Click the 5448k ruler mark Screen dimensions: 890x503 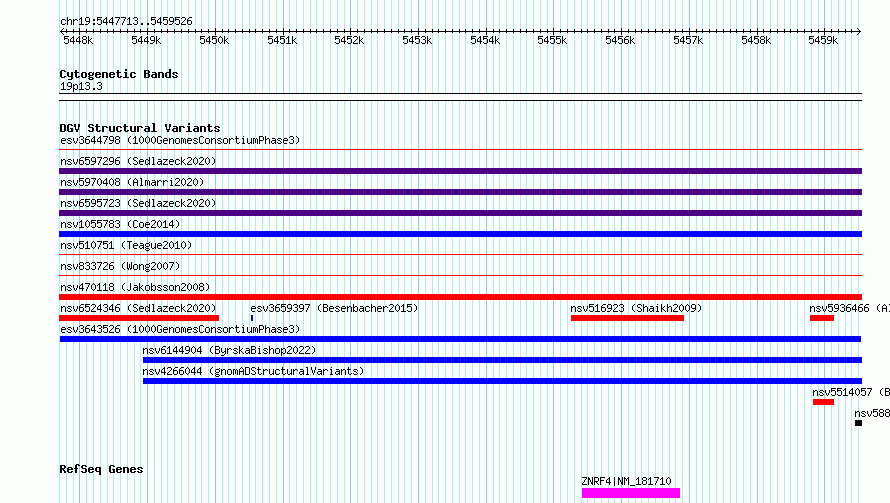[78, 40]
